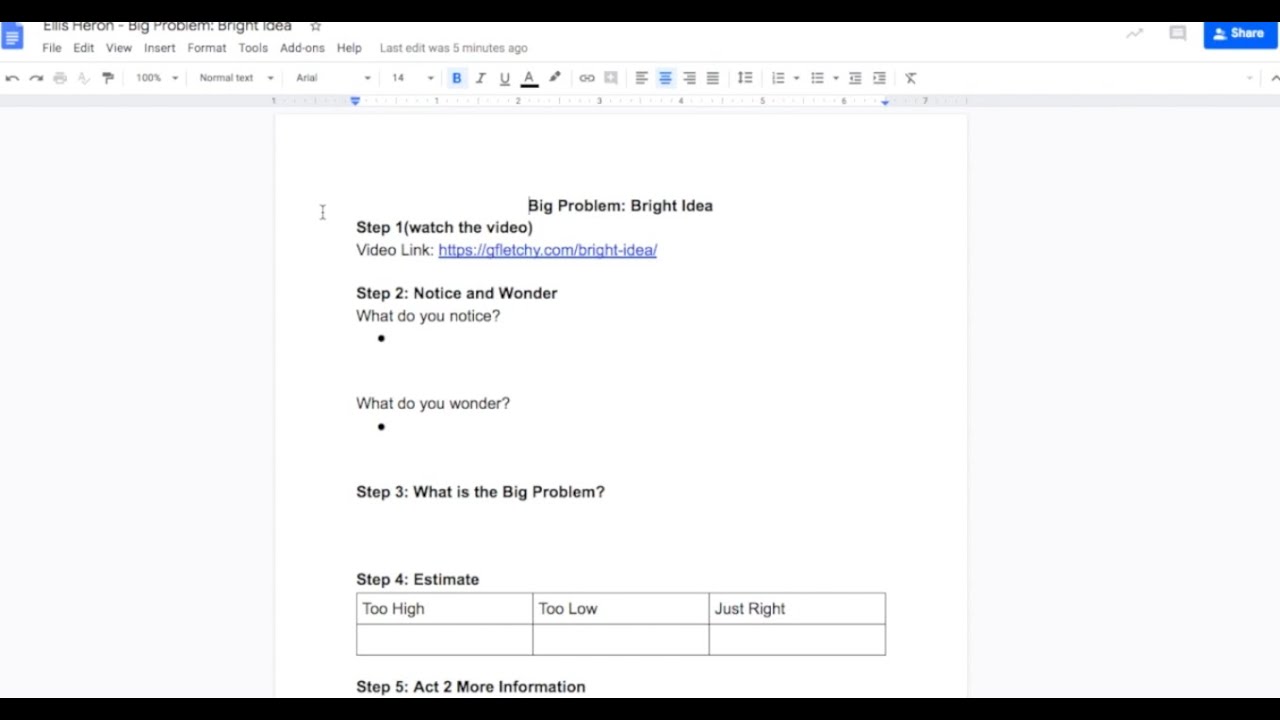Toggle bold formatting
Viewport: 1280px width, 720px height.
point(457,78)
